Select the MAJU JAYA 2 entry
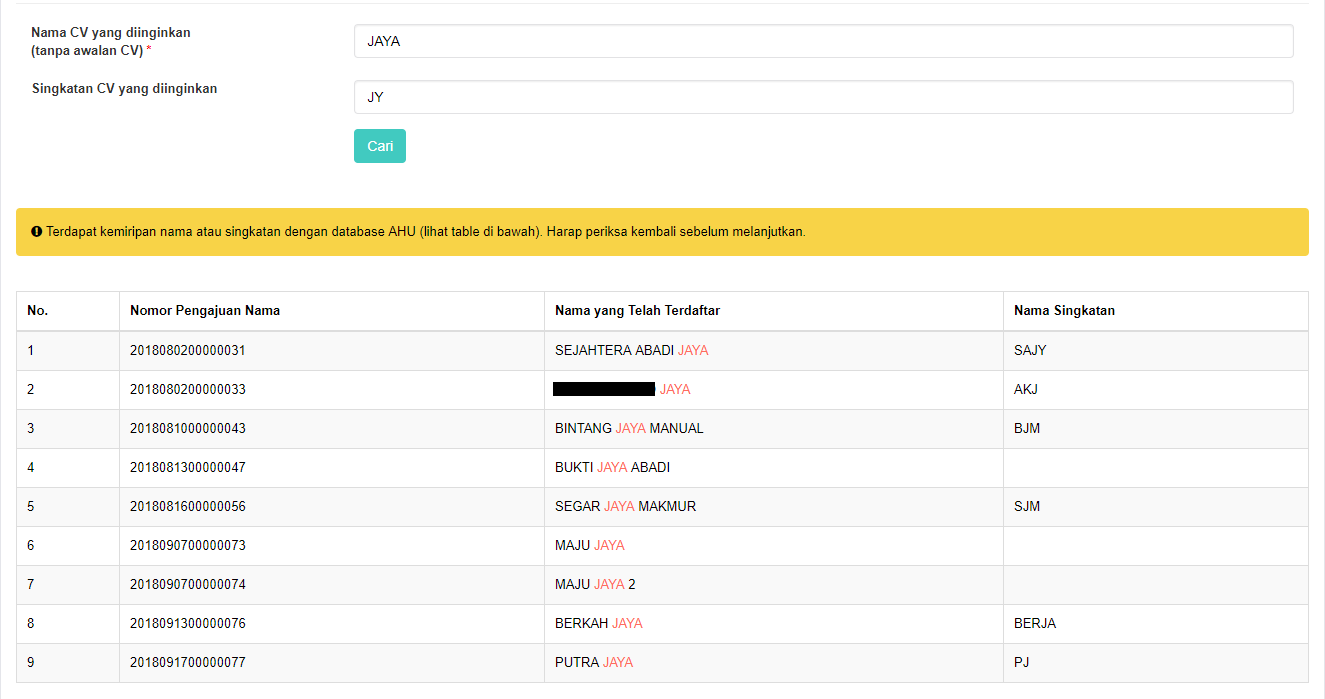The width and height of the screenshot is (1325, 699). click(595, 585)
